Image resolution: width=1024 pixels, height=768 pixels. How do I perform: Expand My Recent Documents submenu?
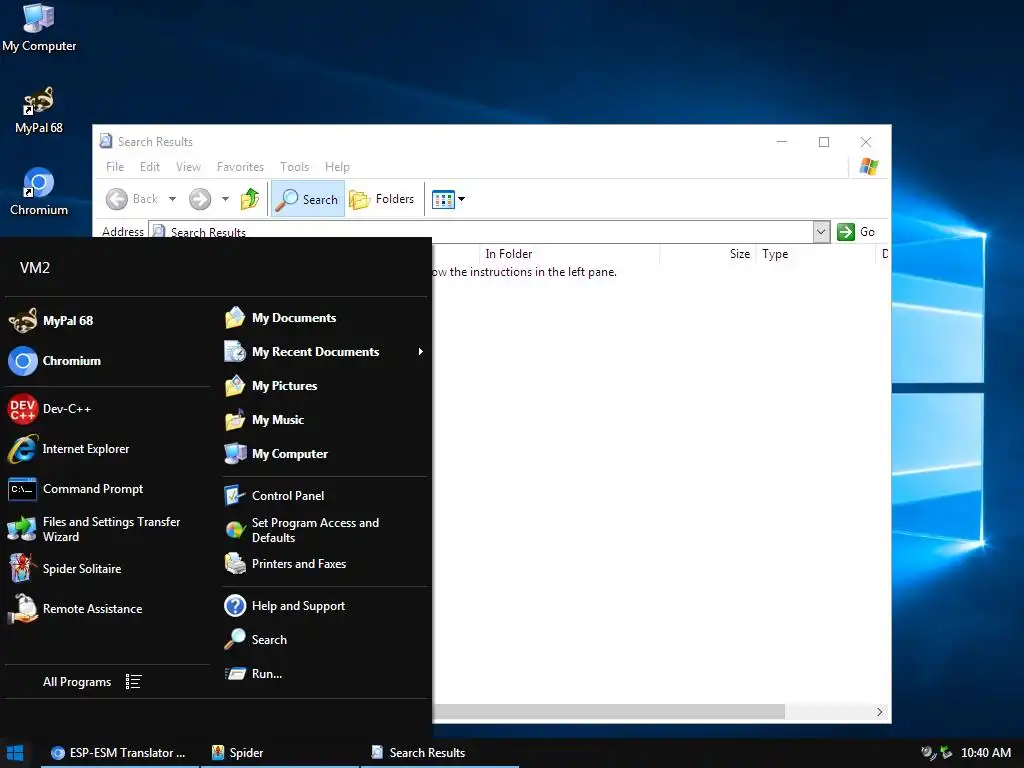click(x=324, y=352)
